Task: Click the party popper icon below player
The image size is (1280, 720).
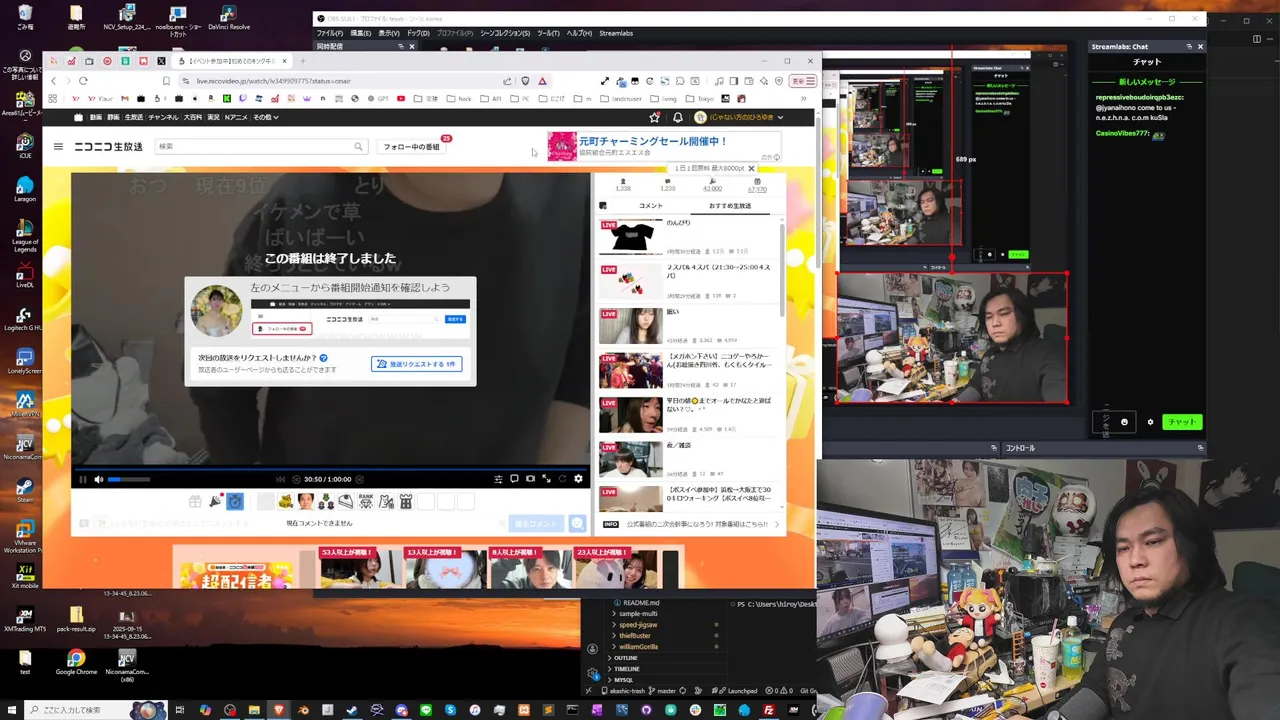Action: coord(215,501)
